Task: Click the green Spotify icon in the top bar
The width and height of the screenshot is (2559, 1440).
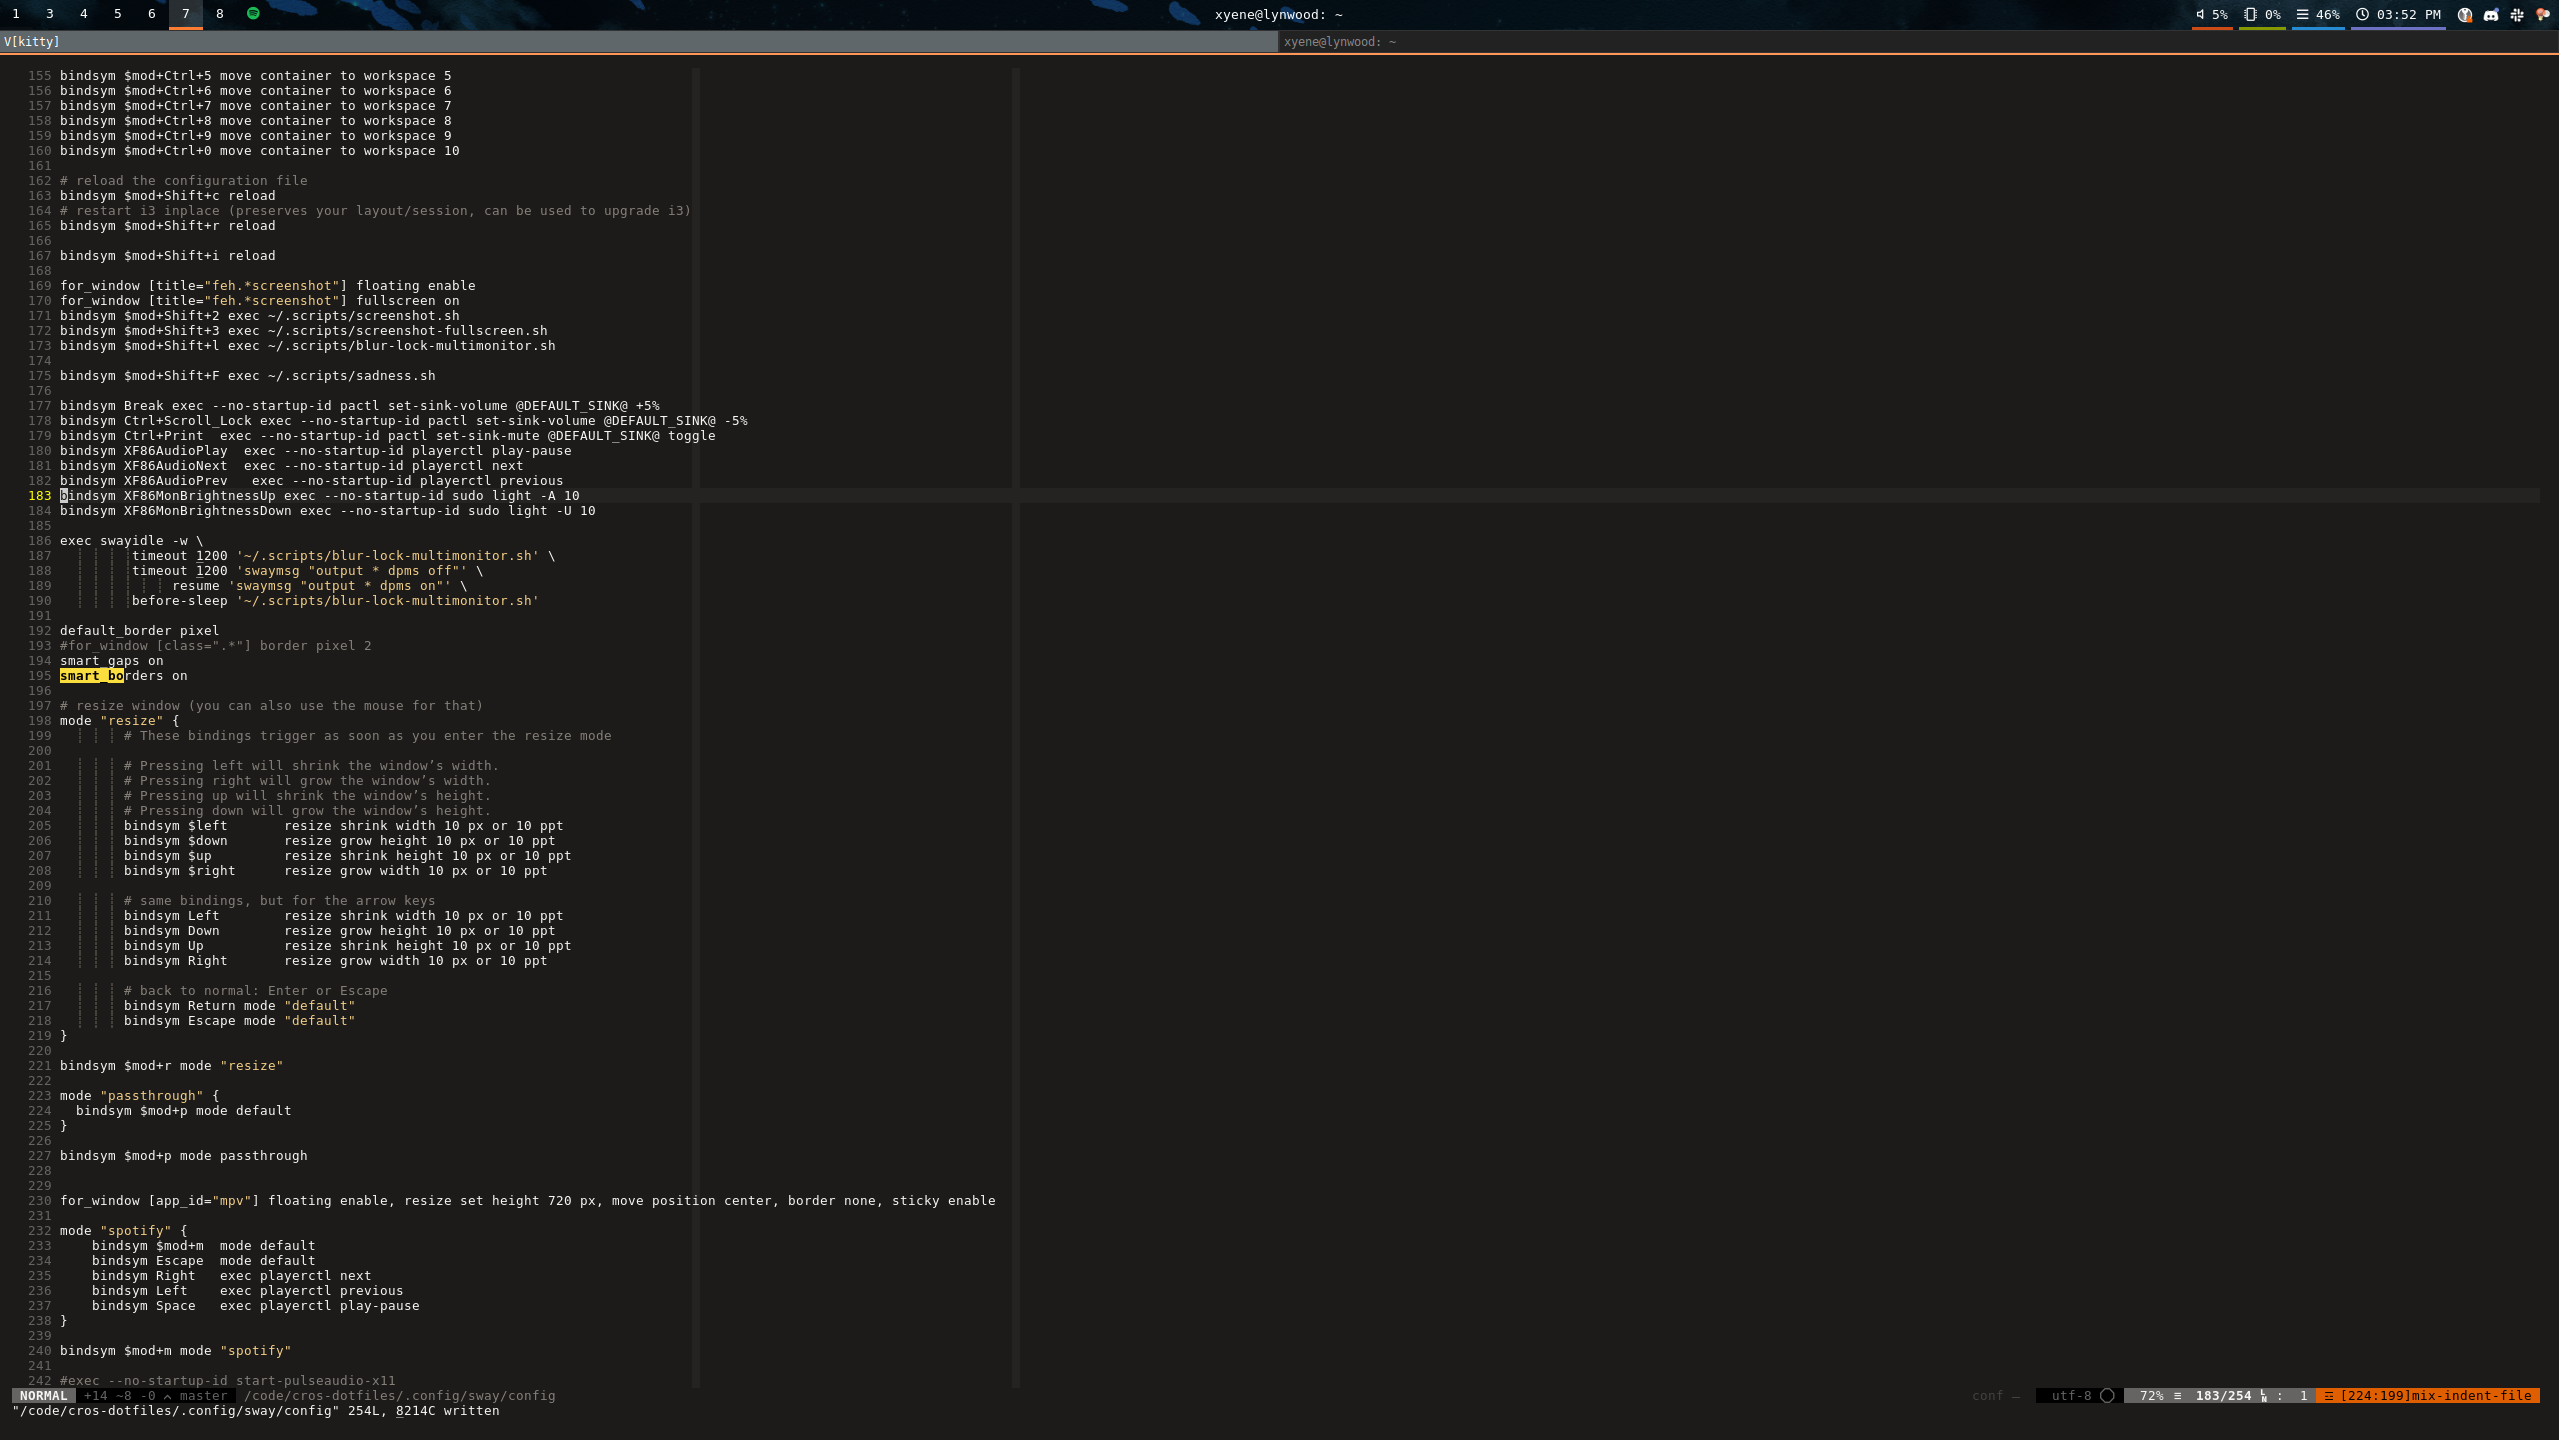Action: (253, 14)
